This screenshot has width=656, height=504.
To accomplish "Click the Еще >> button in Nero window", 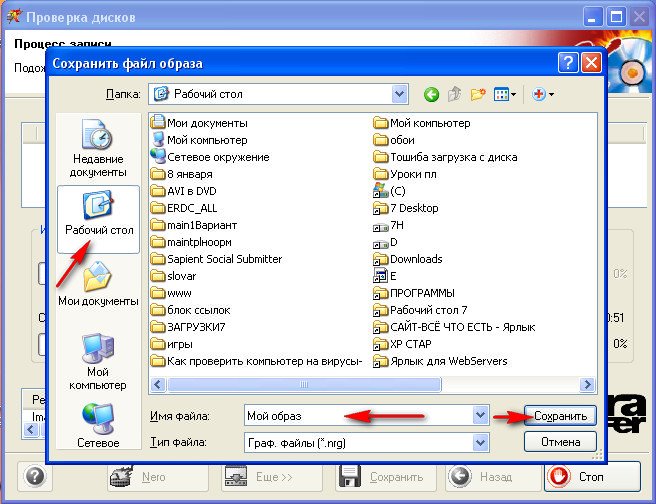I will (272, 477).
